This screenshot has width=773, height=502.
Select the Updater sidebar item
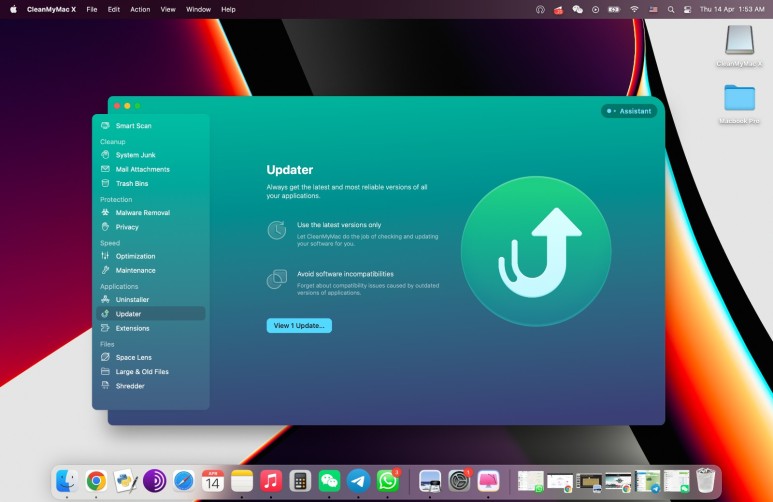click(151, 314)
